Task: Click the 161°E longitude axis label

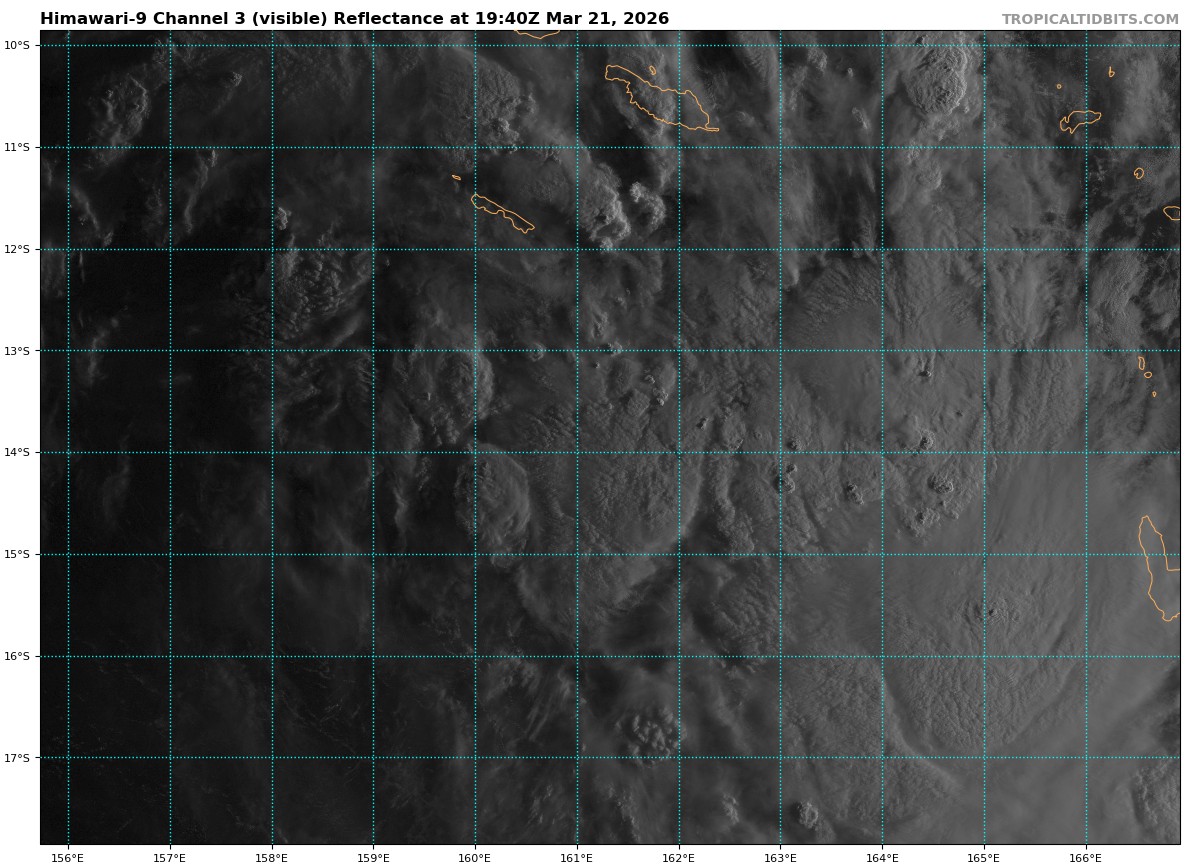Action: pos(577,857)
